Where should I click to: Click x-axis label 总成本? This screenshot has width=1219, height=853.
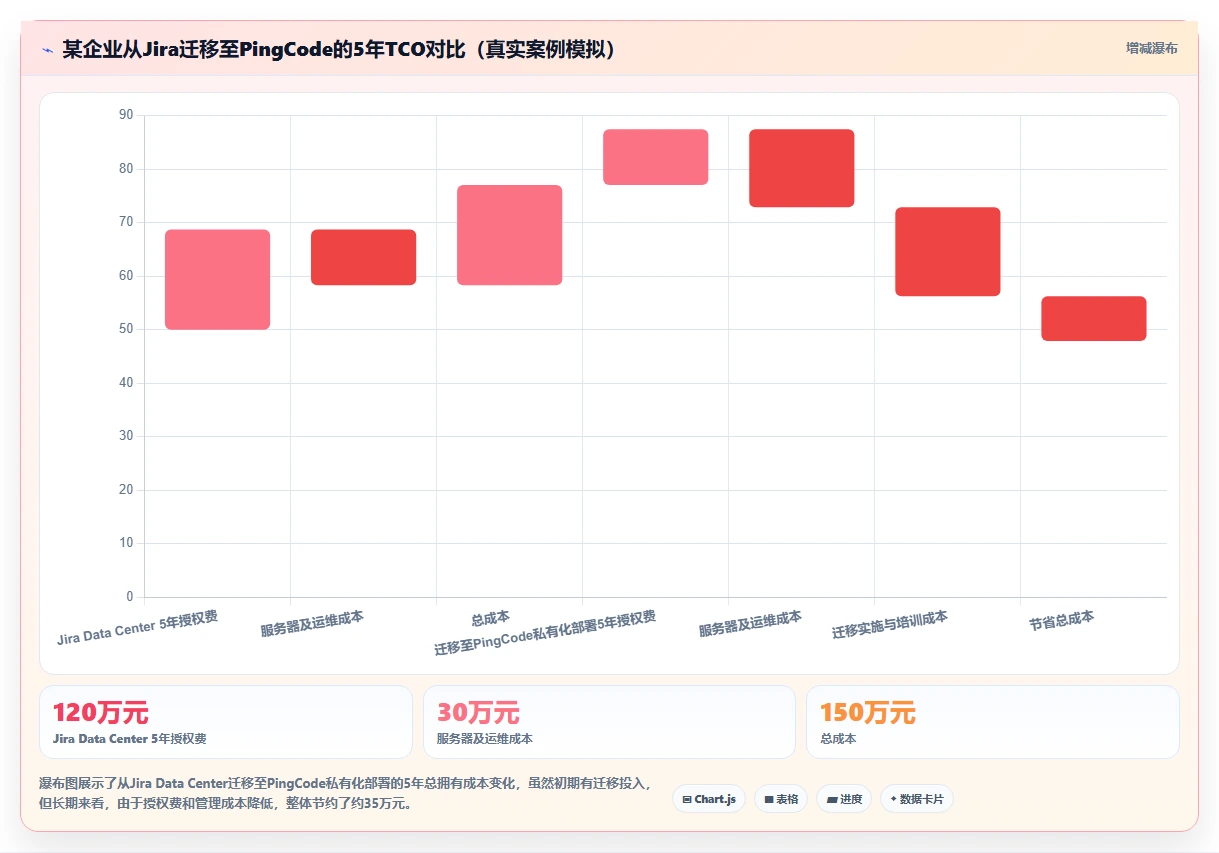[490, 617]
